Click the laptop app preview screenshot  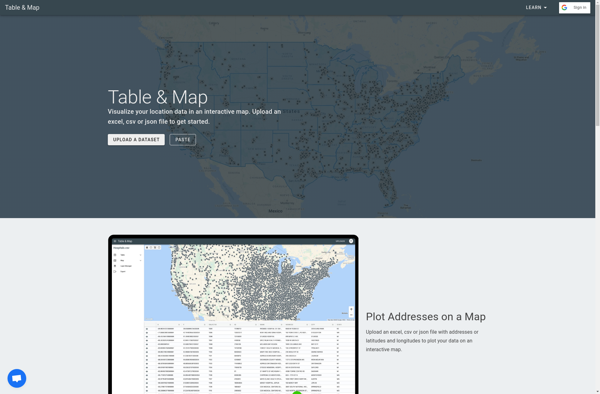233,314
